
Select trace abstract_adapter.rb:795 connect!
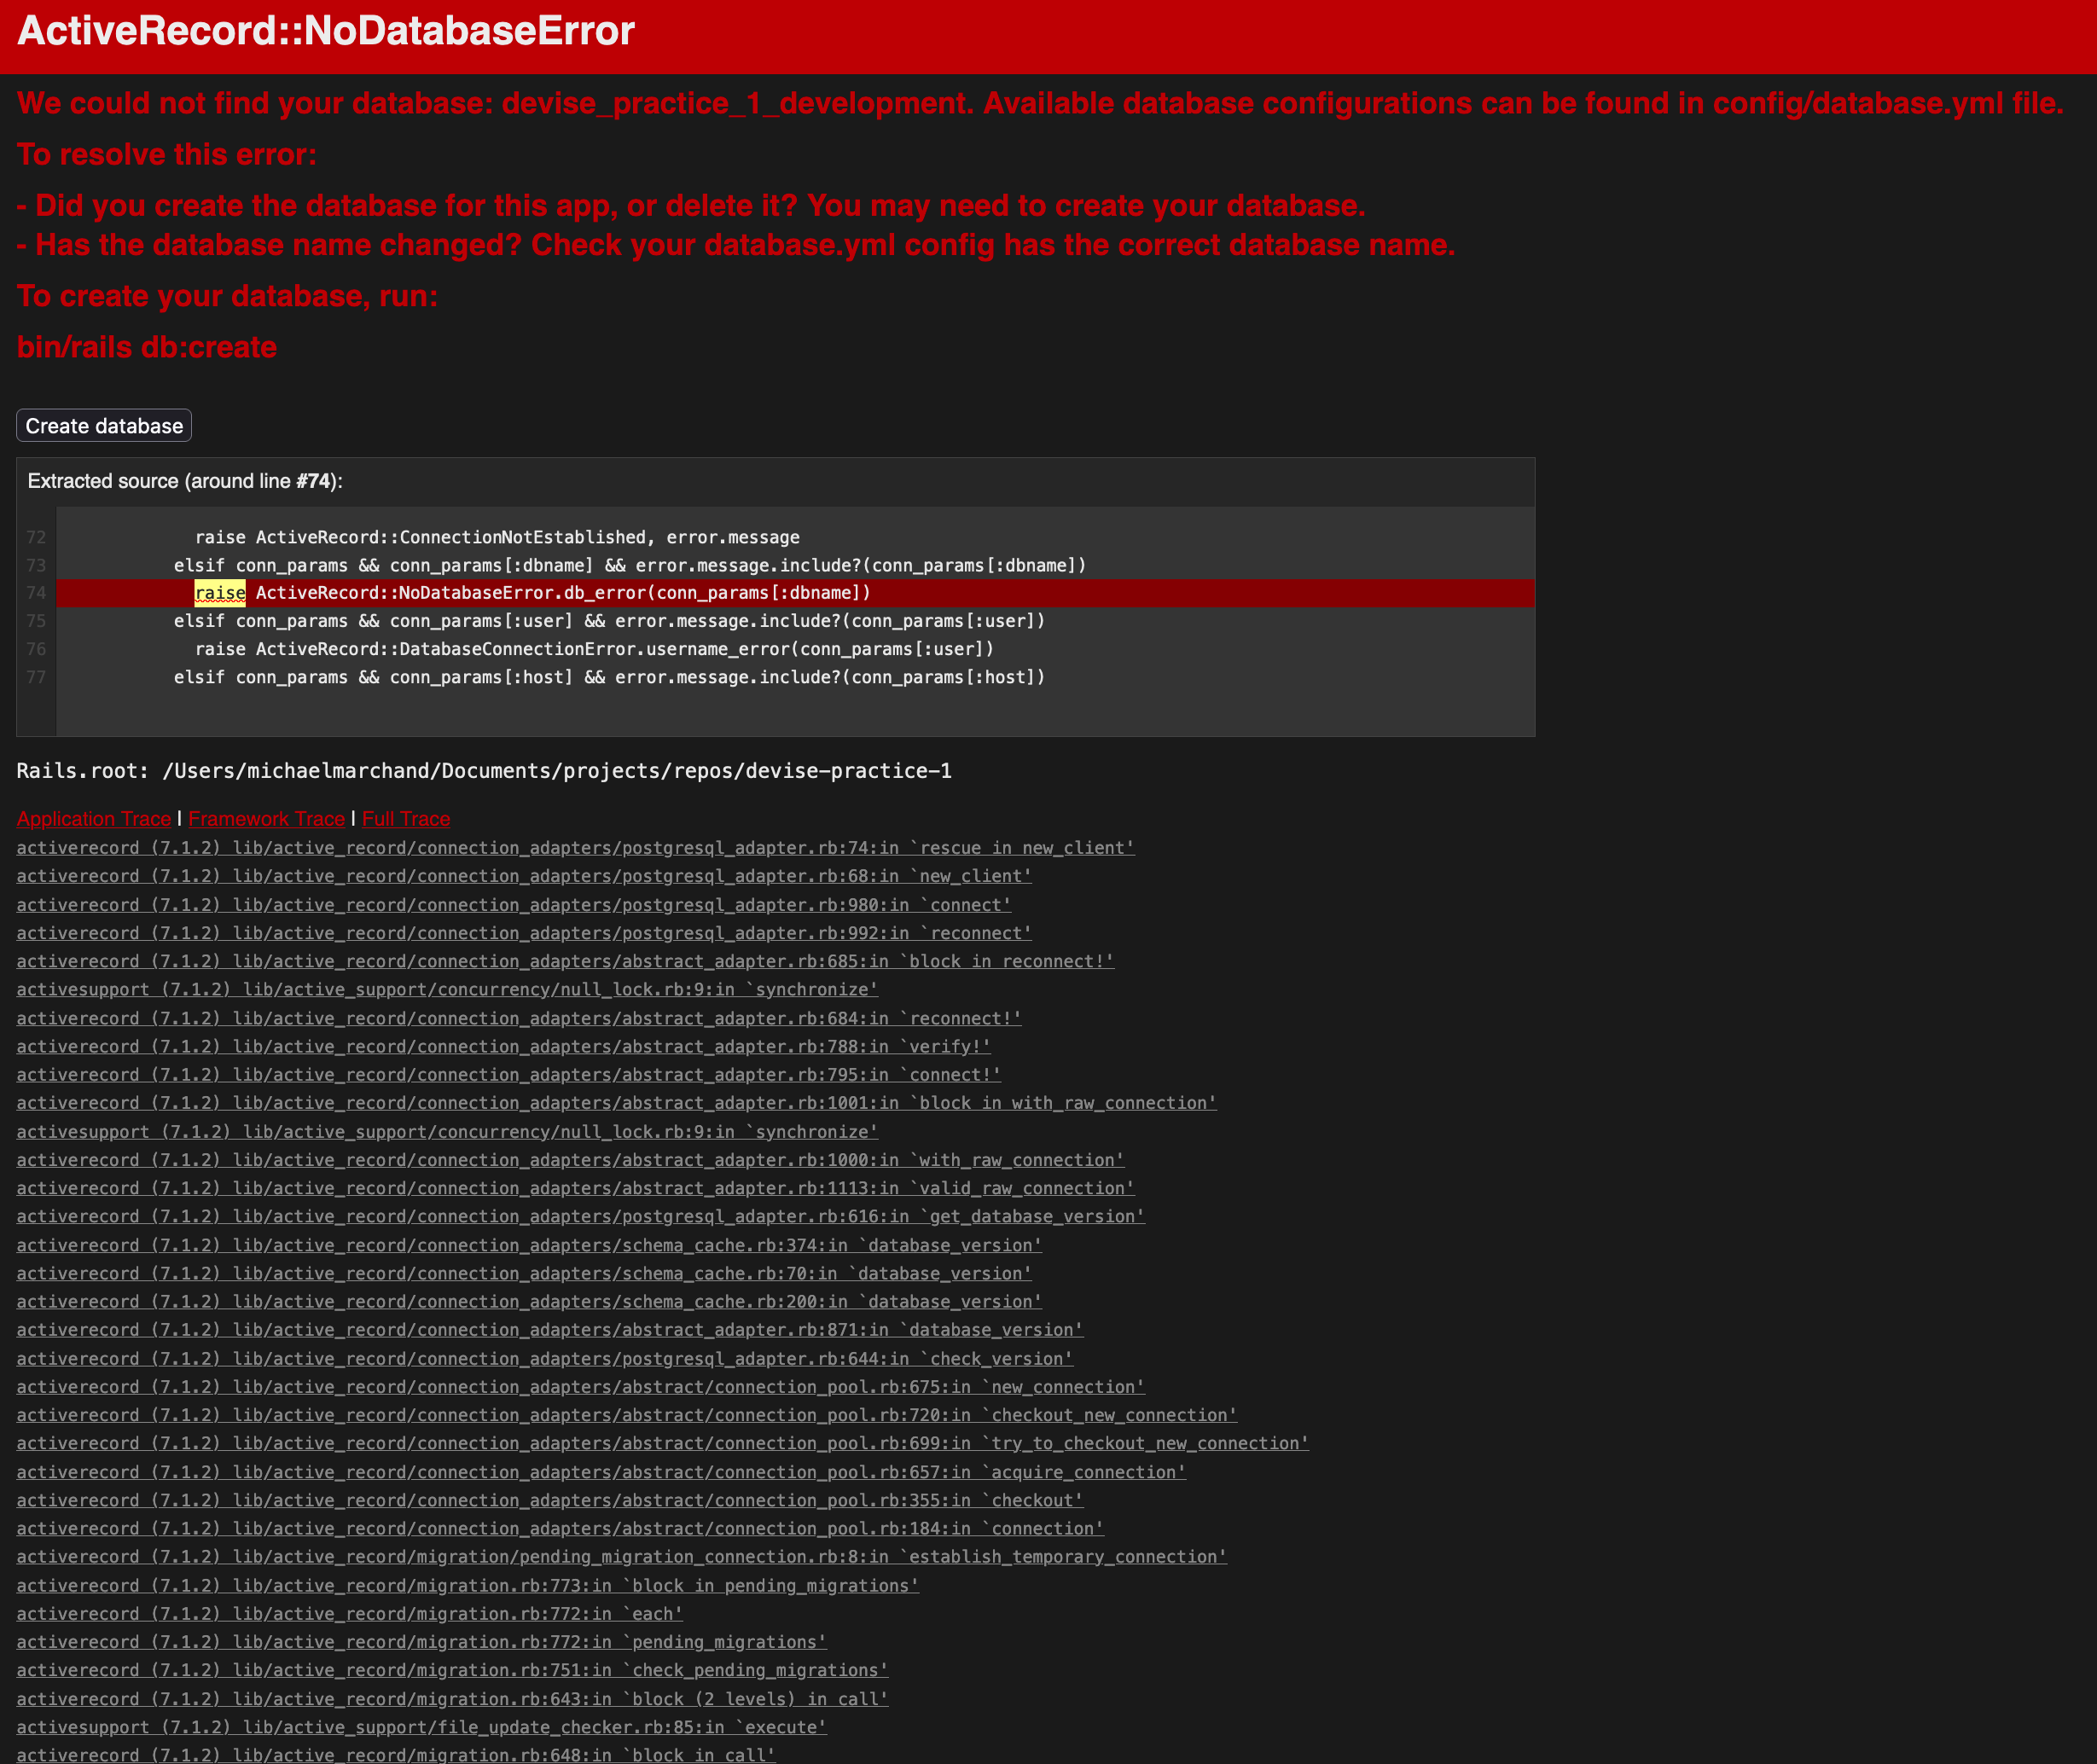(509, 1075)
